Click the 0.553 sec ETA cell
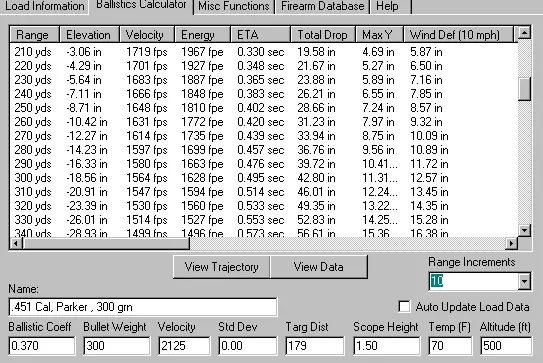This screenshot has height=363, width=543. pyautogui.click(x=261, y=220)
